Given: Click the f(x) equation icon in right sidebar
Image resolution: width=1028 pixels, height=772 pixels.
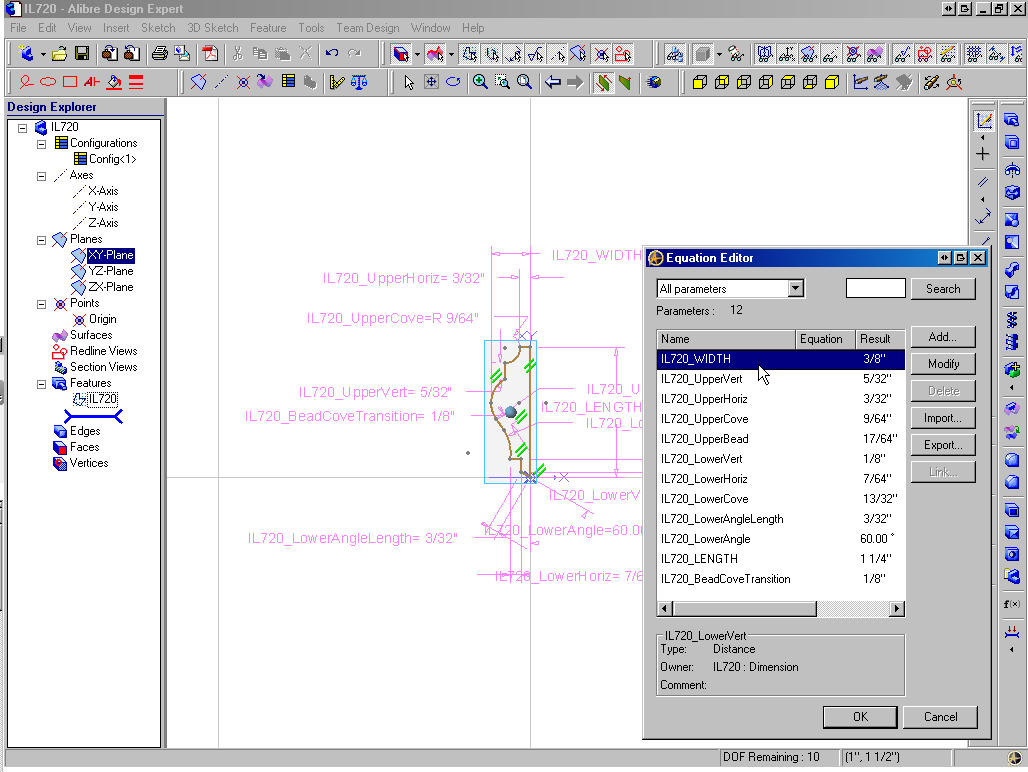Looking at the screenshot, I should pyautogui.click(x=1012, y=603).
